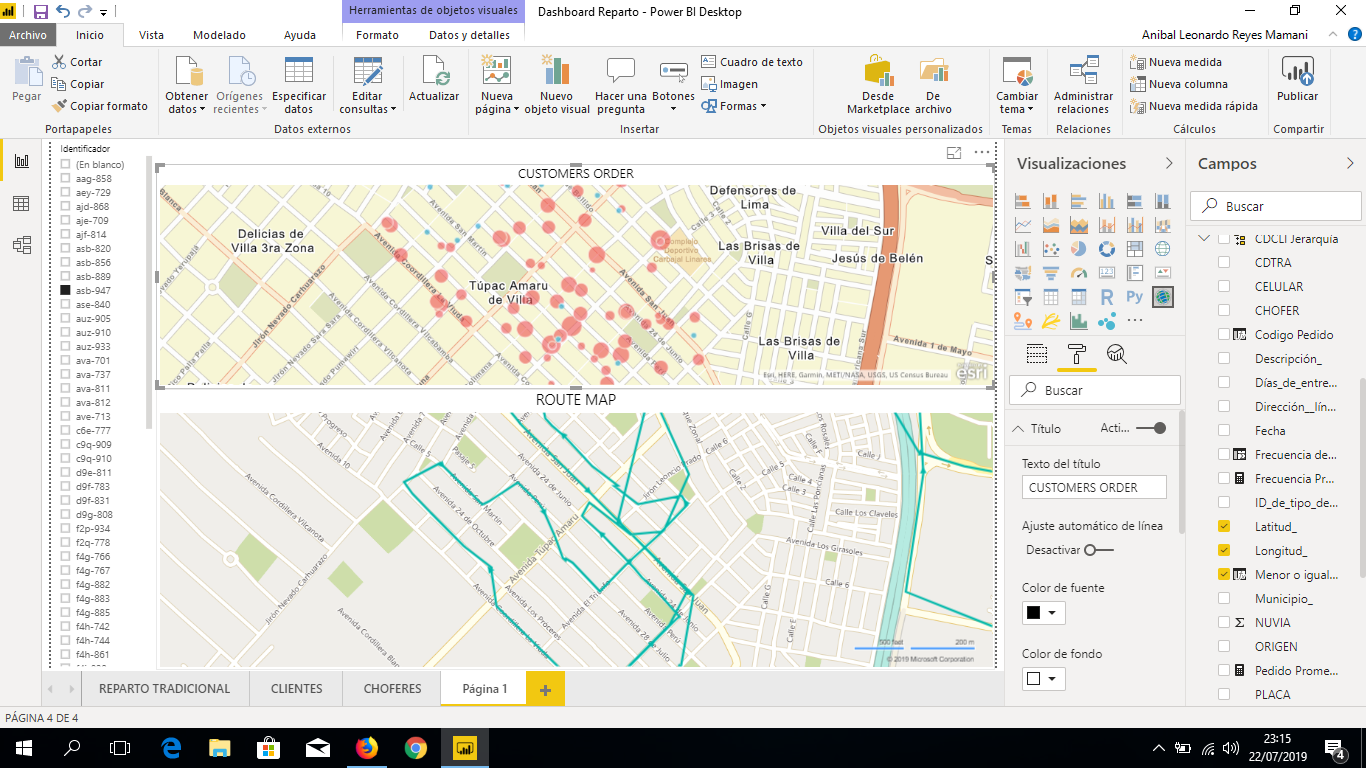1366x768 pixels.
Task: Check the asb-820 identifier checkbox
Action: (66, 248)
